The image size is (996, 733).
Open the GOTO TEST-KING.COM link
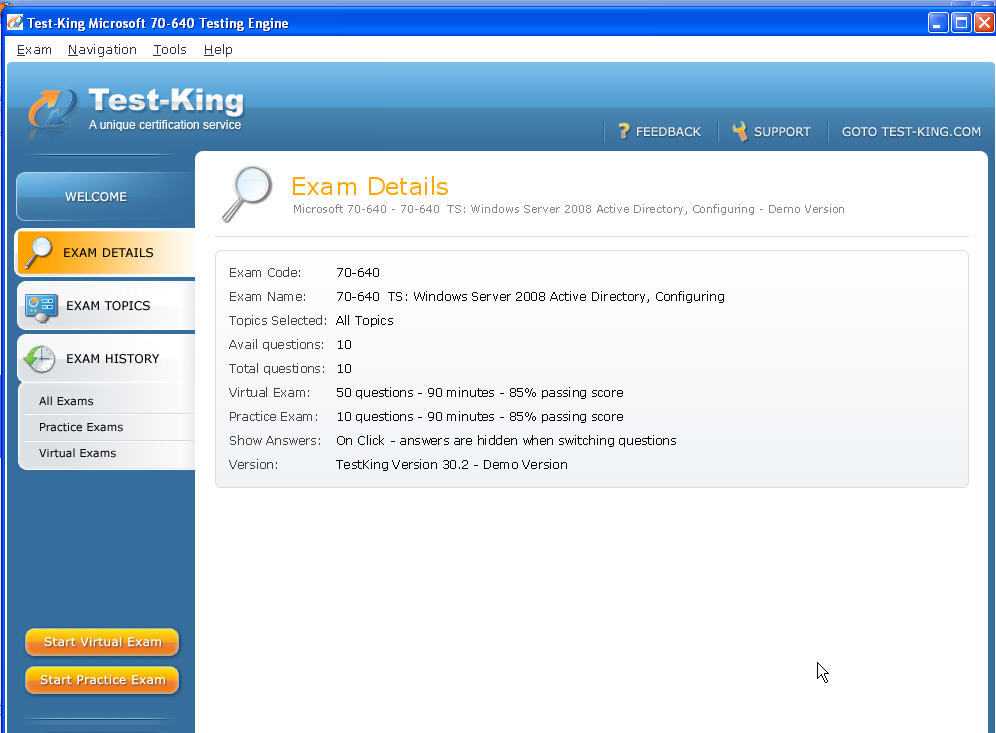point(910,131)
